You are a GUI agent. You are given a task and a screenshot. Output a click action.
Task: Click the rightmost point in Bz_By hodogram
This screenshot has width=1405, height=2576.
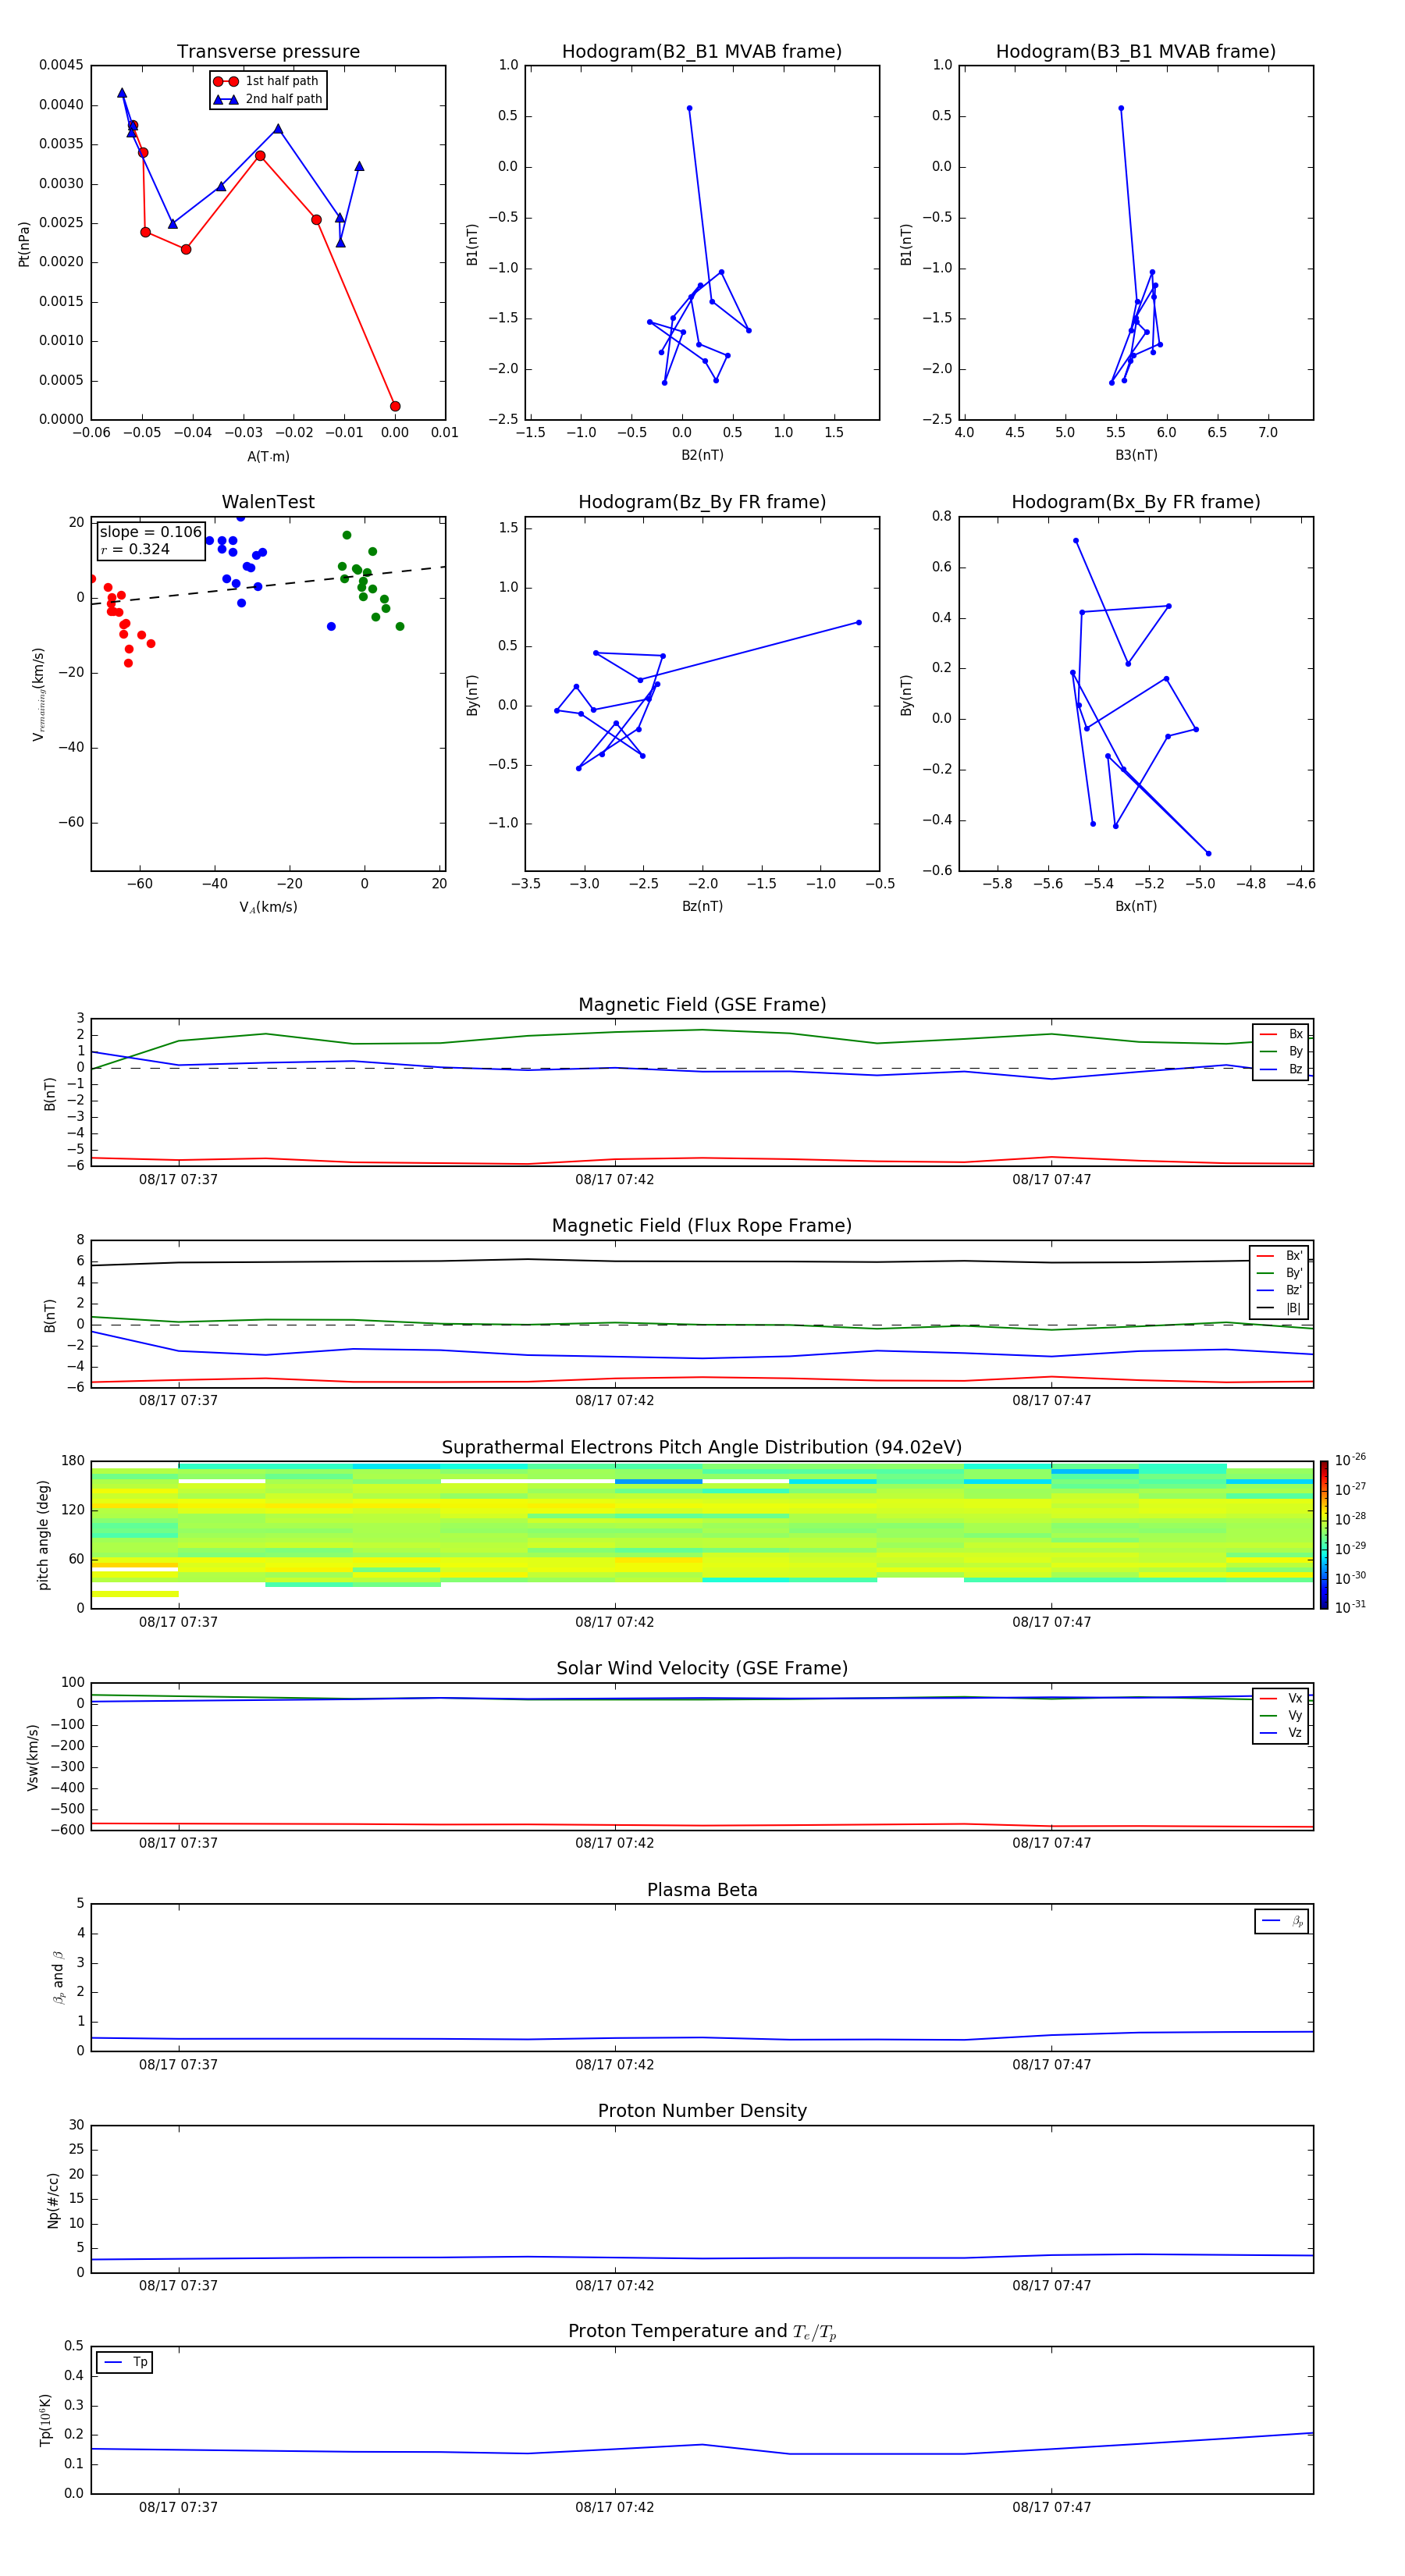point(858,623)
